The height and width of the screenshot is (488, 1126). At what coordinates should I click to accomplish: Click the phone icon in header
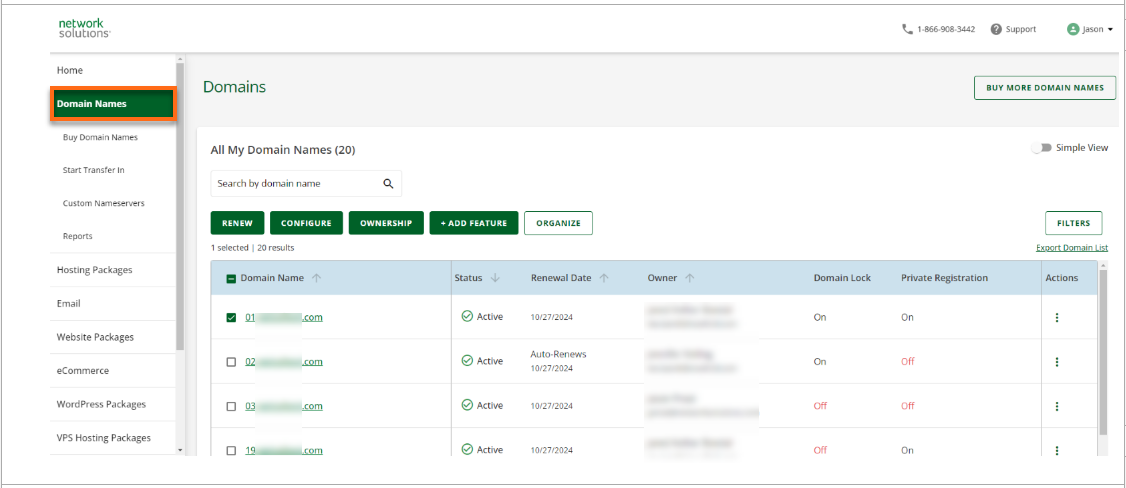[x=907, y=29]
